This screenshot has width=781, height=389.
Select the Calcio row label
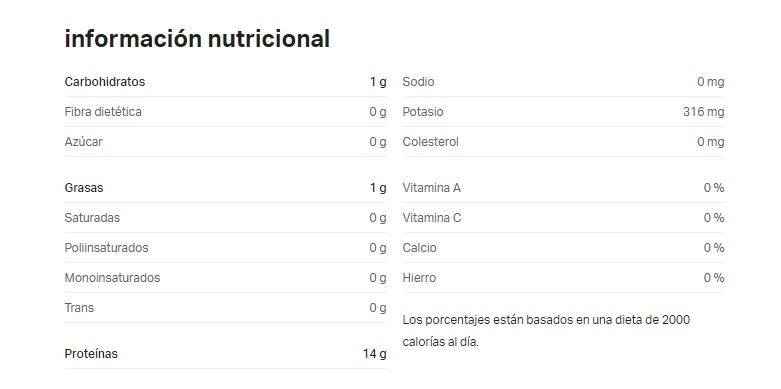(419, 248)
